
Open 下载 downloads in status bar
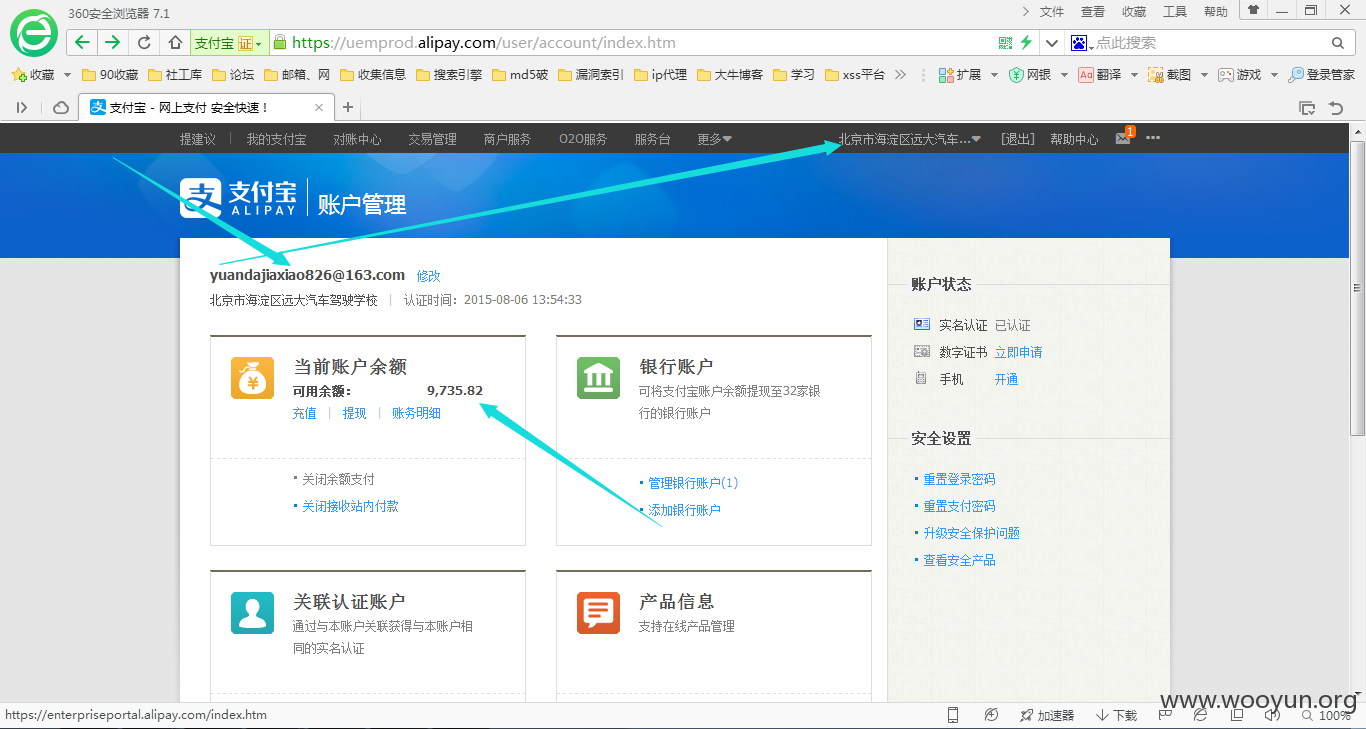point(1116,715)
